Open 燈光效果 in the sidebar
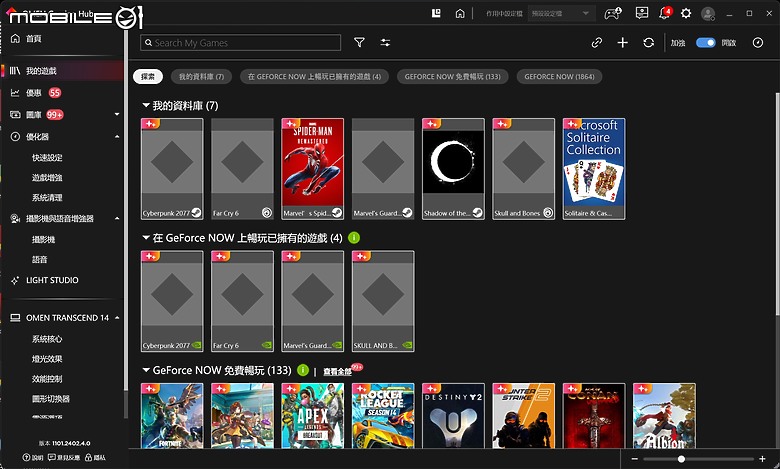Image resolution: width=780 pixels, height=469 pixels. (47, 359)
